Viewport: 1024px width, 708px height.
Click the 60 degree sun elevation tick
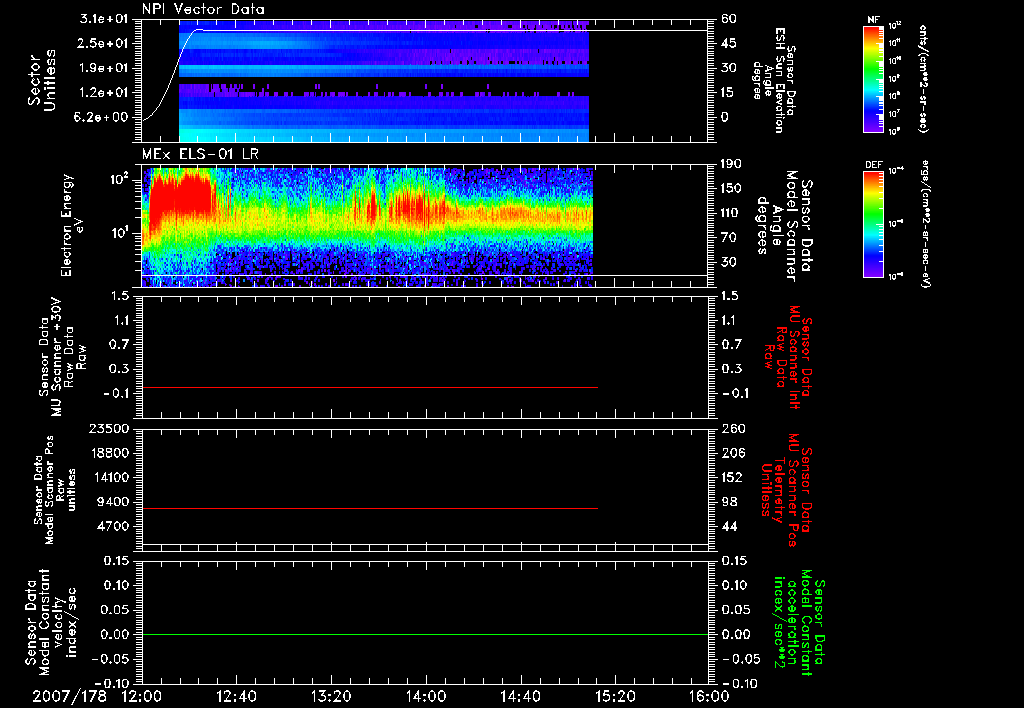click(x=728, y=18)
